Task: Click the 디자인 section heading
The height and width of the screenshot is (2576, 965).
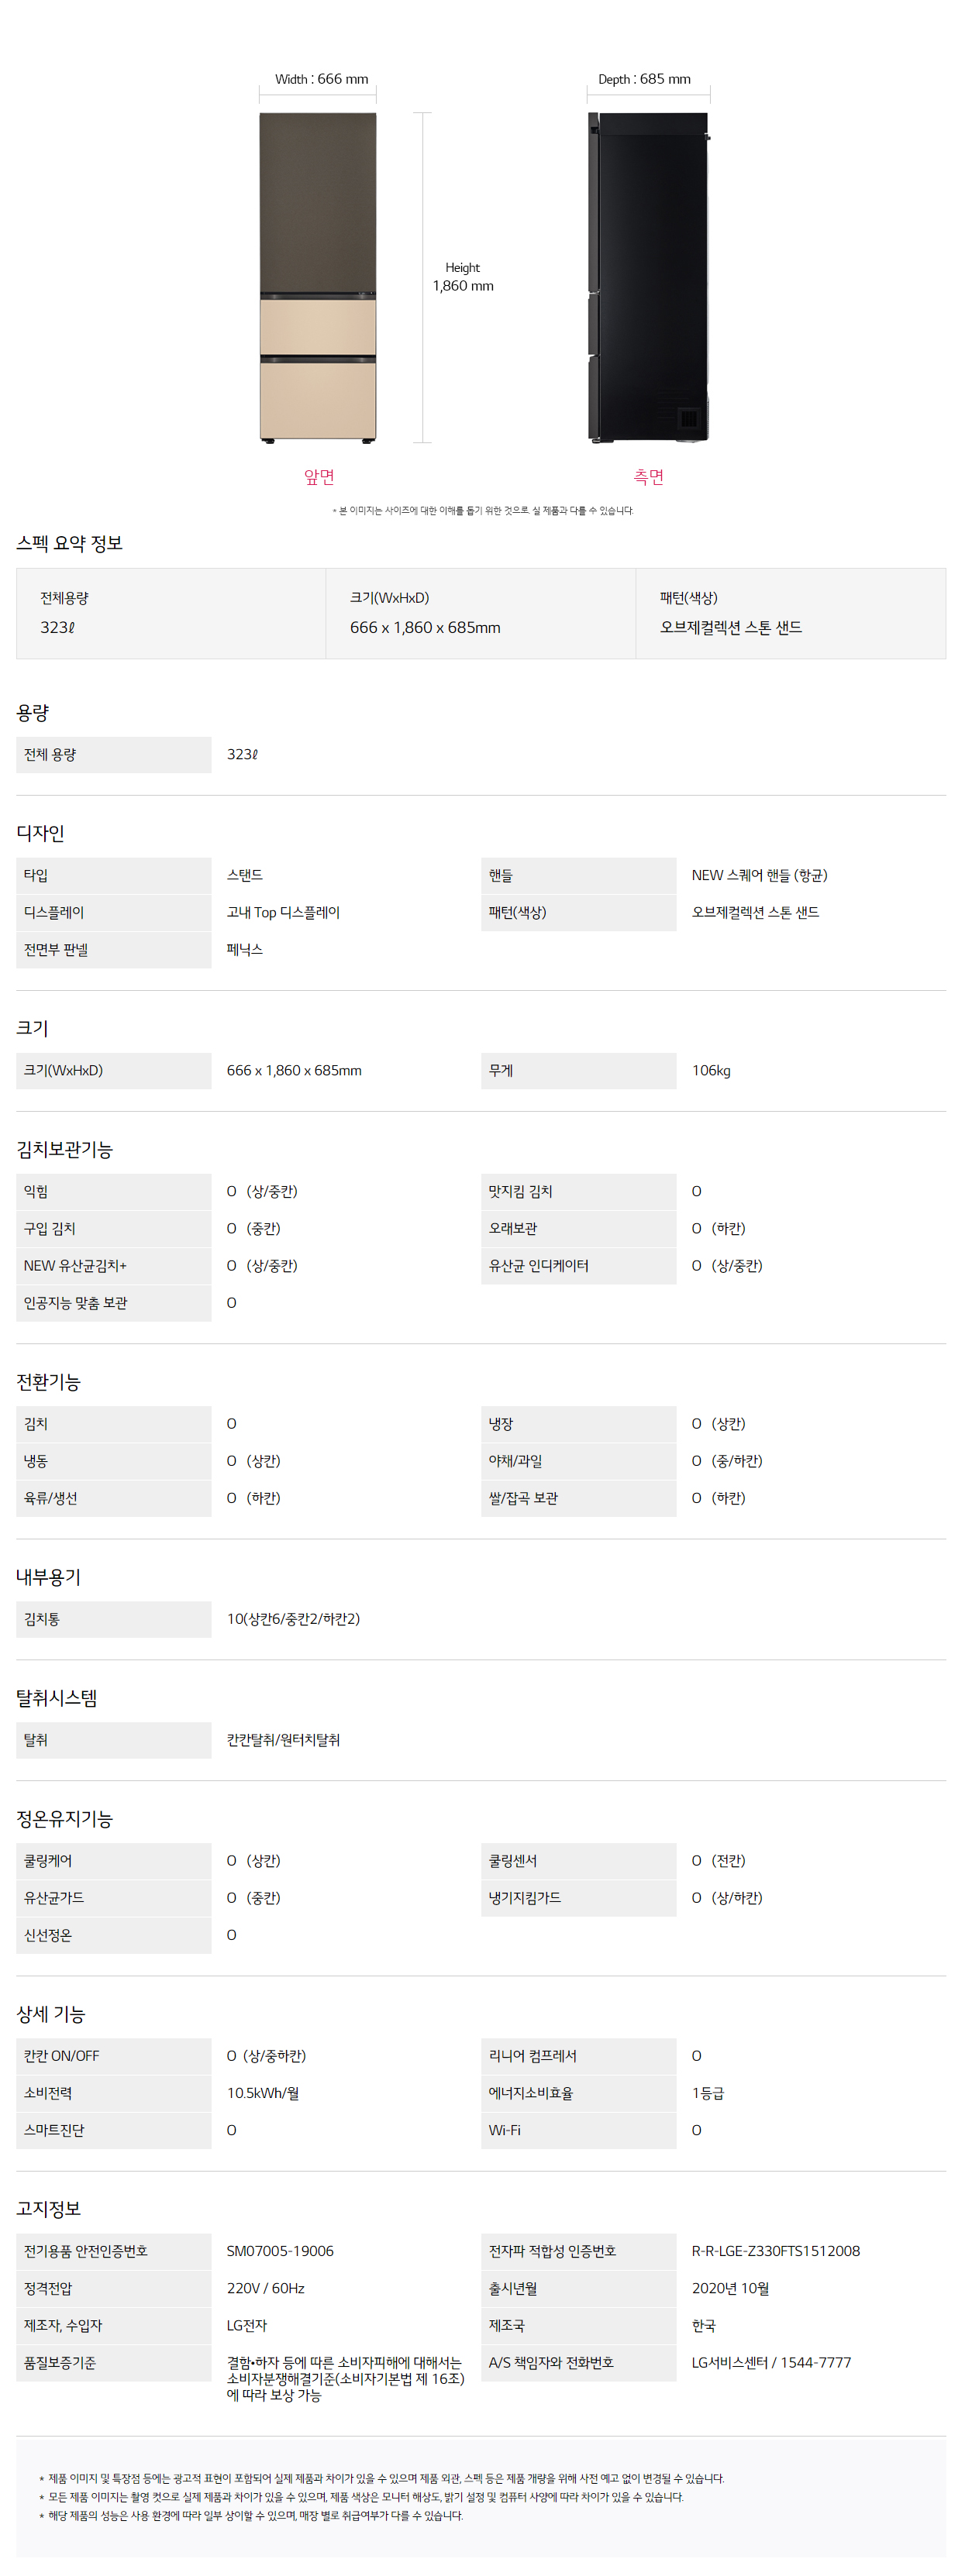Action: [40, 833]
